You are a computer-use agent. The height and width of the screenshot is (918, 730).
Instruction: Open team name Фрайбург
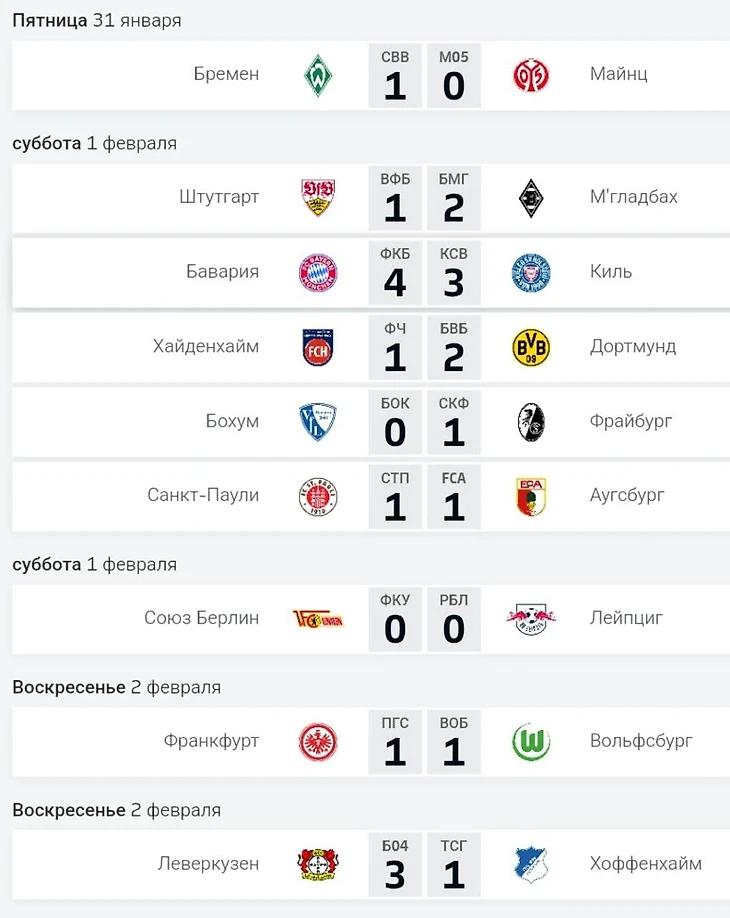(630, 421)
